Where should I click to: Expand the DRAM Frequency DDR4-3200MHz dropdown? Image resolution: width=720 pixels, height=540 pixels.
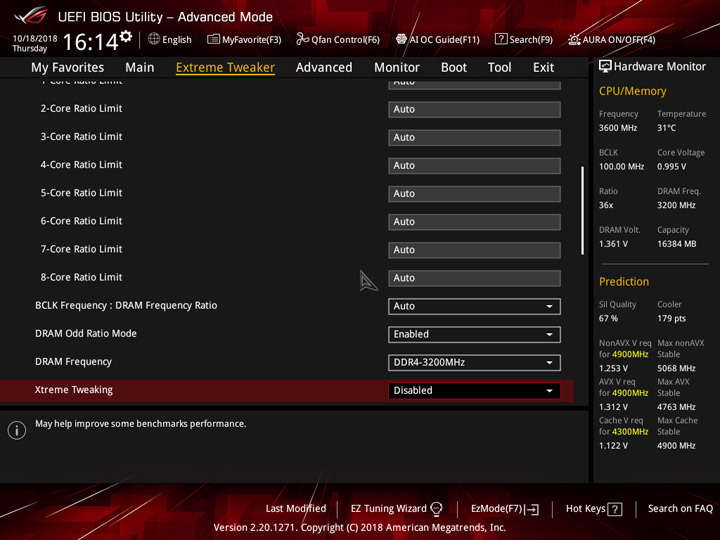474,362
